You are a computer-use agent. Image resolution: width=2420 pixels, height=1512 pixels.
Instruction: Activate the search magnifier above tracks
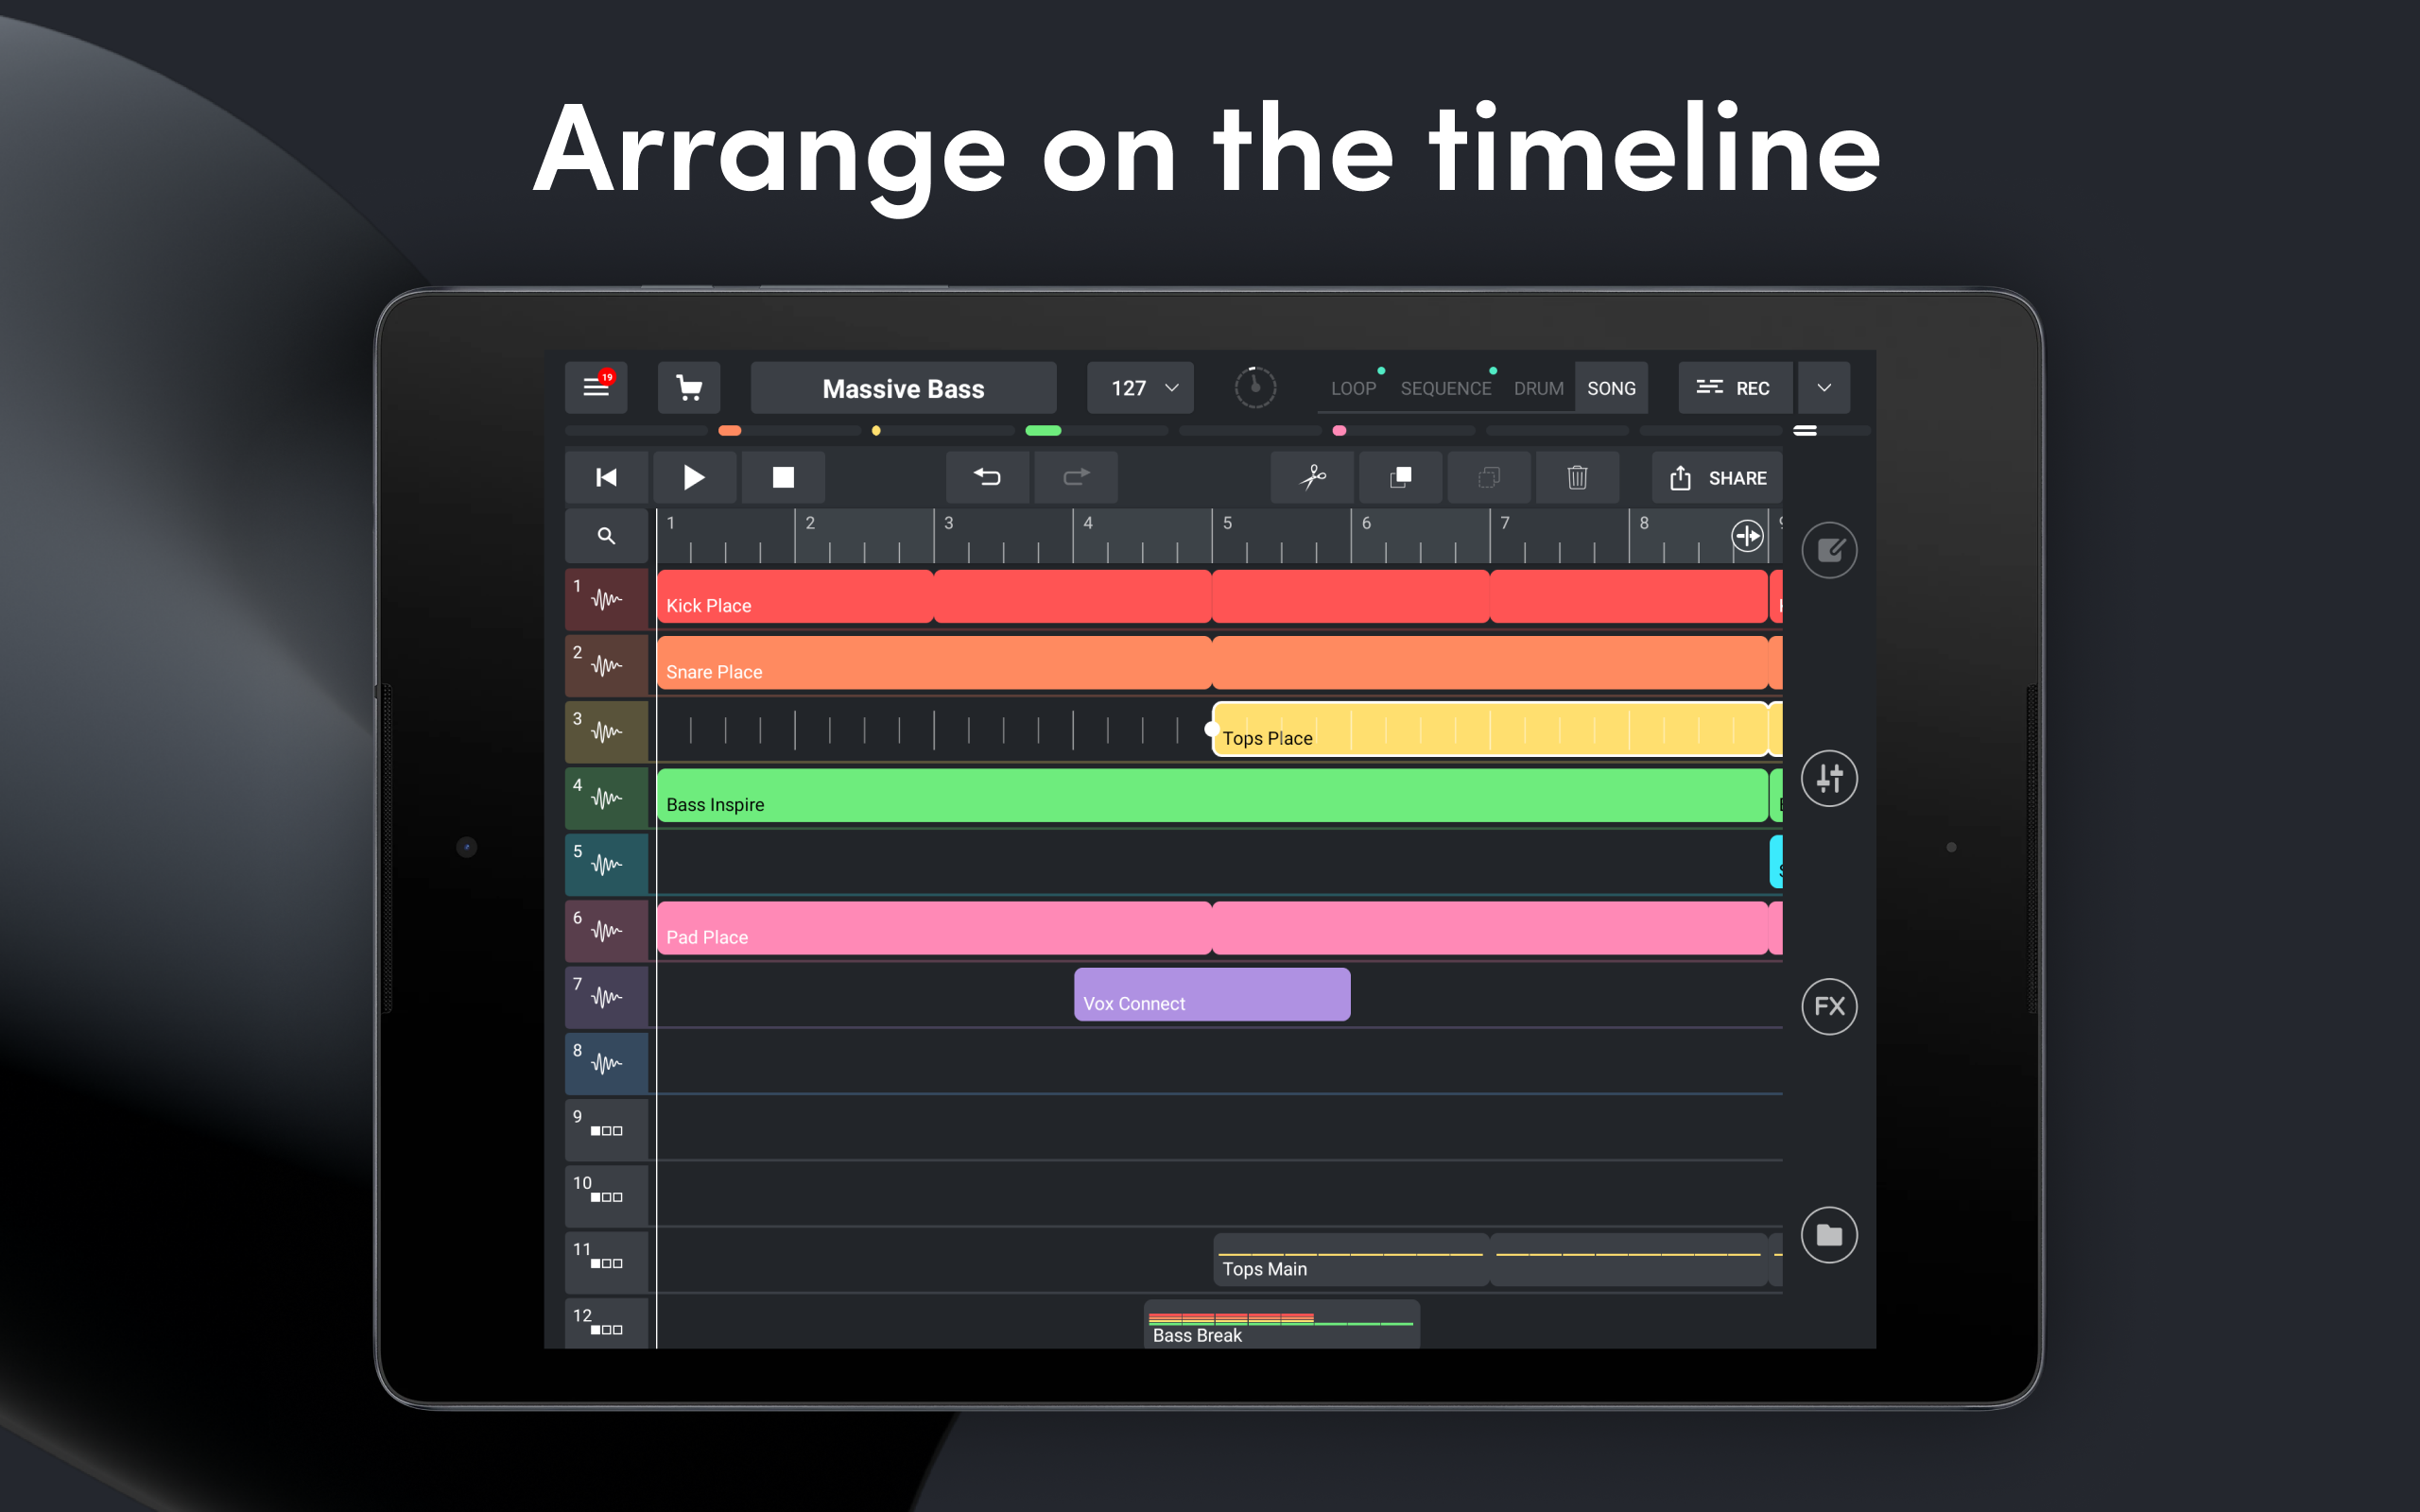605,535
